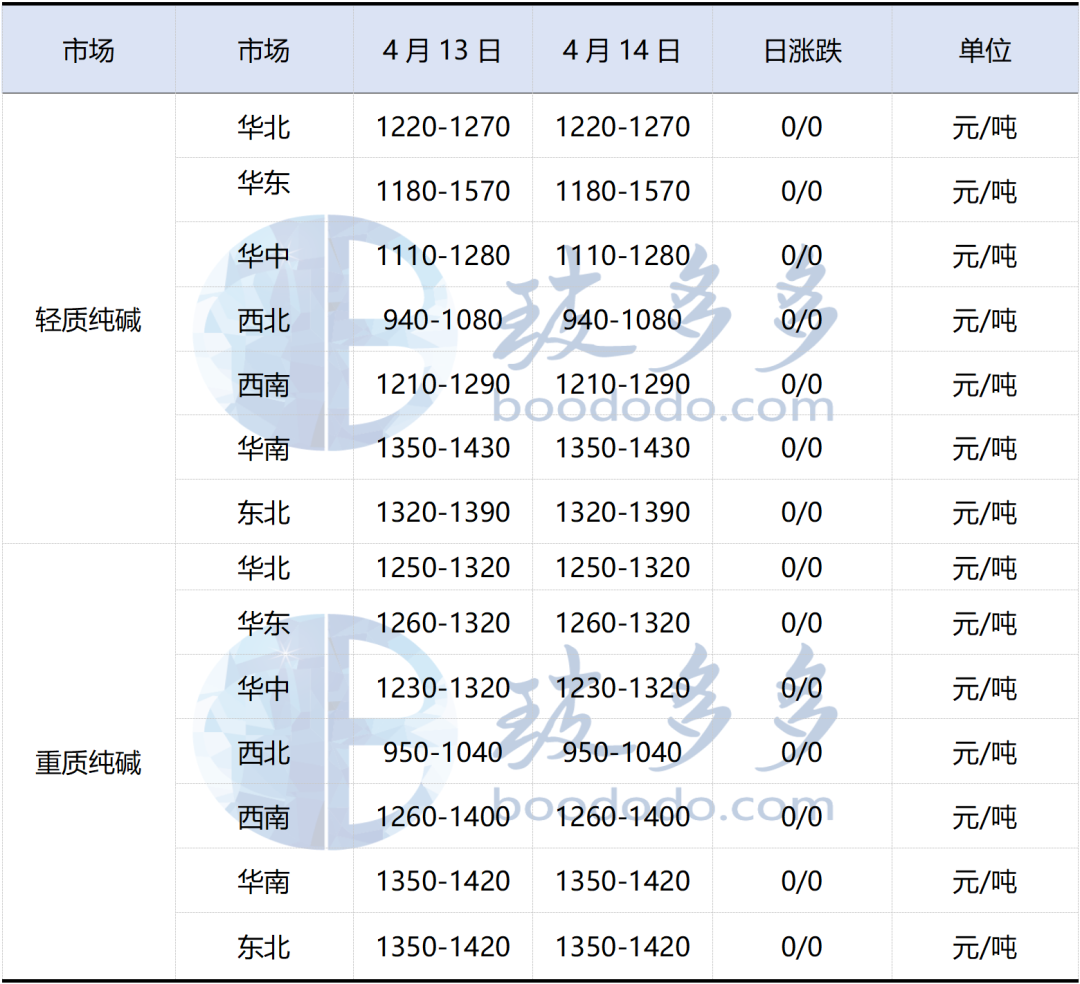Click 1350-1430 in the 4月14日 column
The width and height of the screenshot is (1080, 984).
pos(622,448)
